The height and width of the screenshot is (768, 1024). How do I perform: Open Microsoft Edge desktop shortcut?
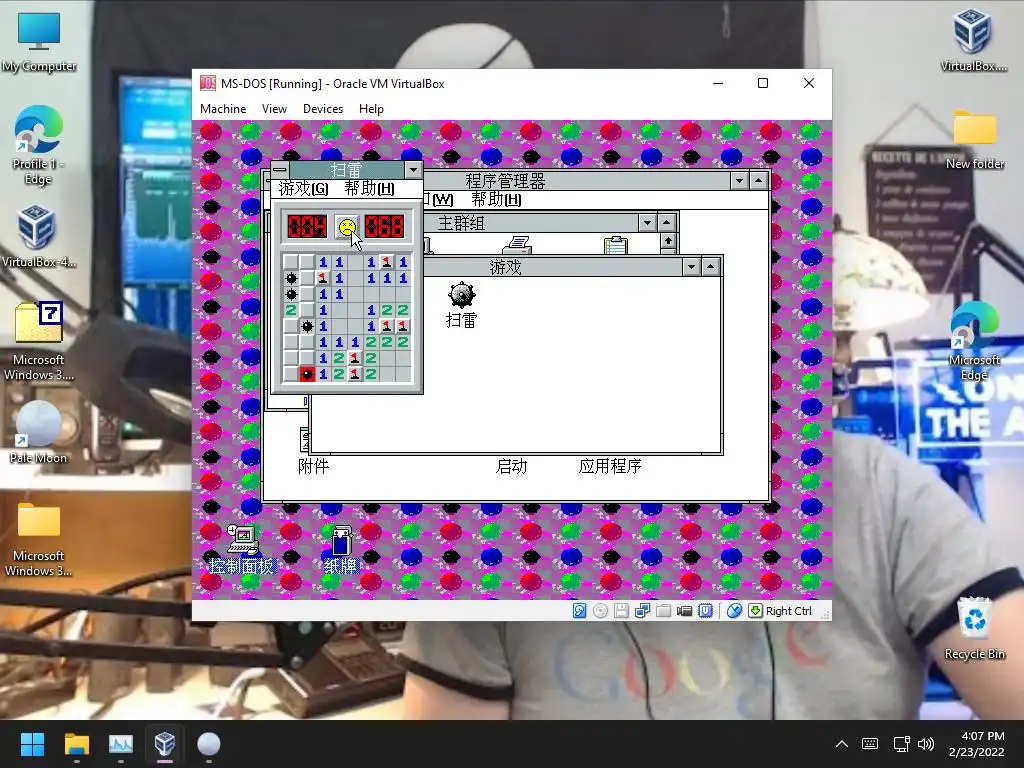click(x=974, y=341)
